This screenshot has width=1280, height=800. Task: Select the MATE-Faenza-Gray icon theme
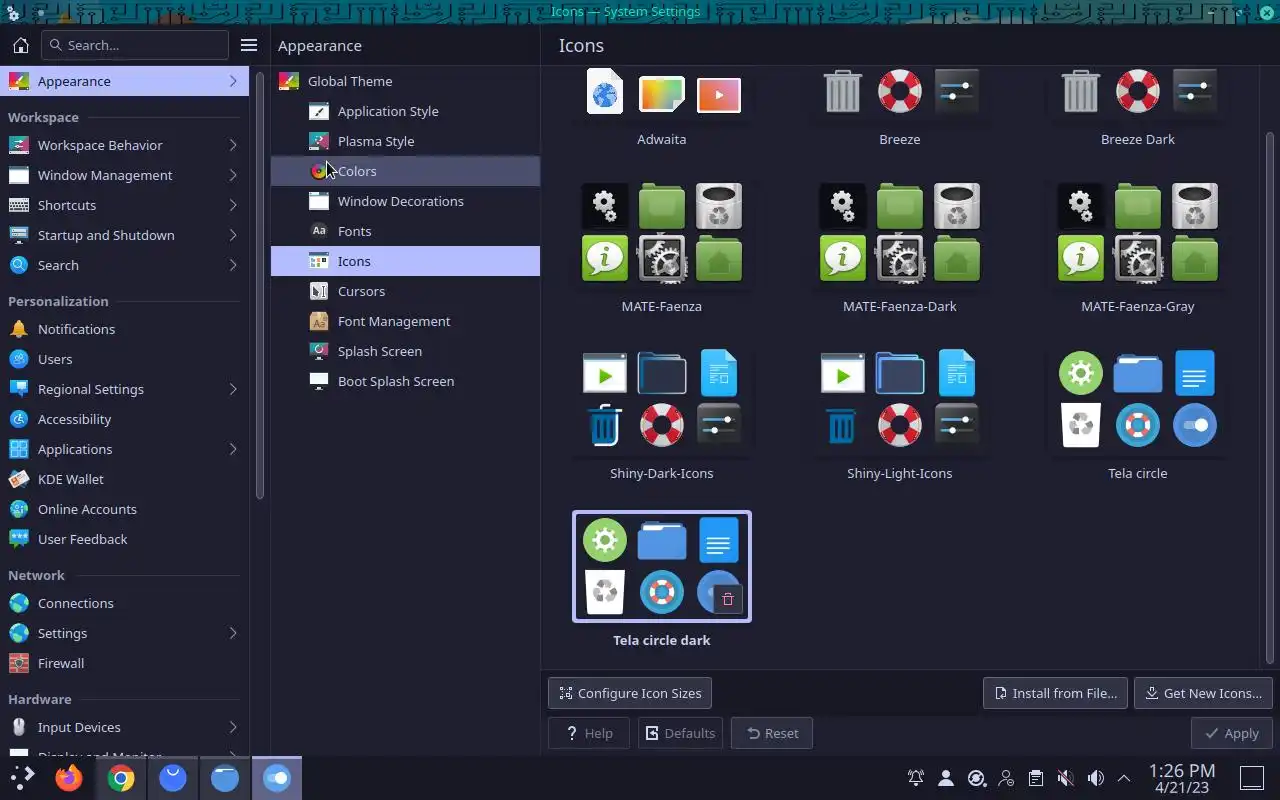click(1138, 248)
